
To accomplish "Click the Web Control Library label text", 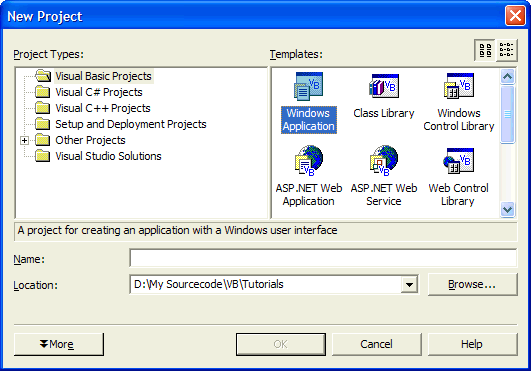I will [458, 195].
